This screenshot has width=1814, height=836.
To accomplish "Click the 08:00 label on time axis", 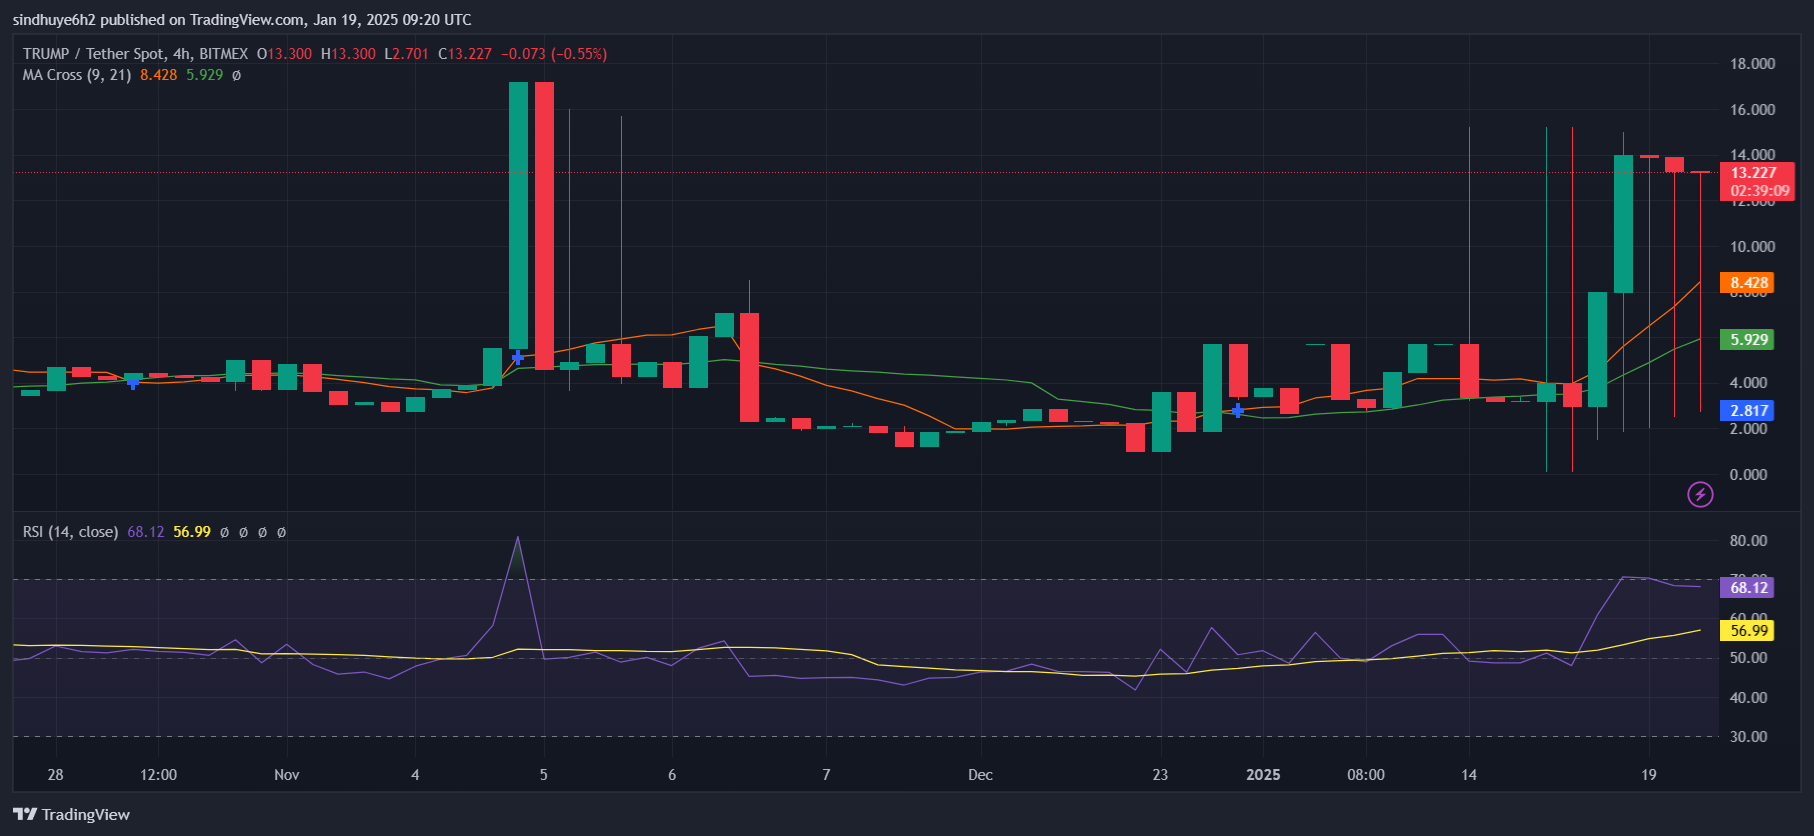I will coord(1366,775).
